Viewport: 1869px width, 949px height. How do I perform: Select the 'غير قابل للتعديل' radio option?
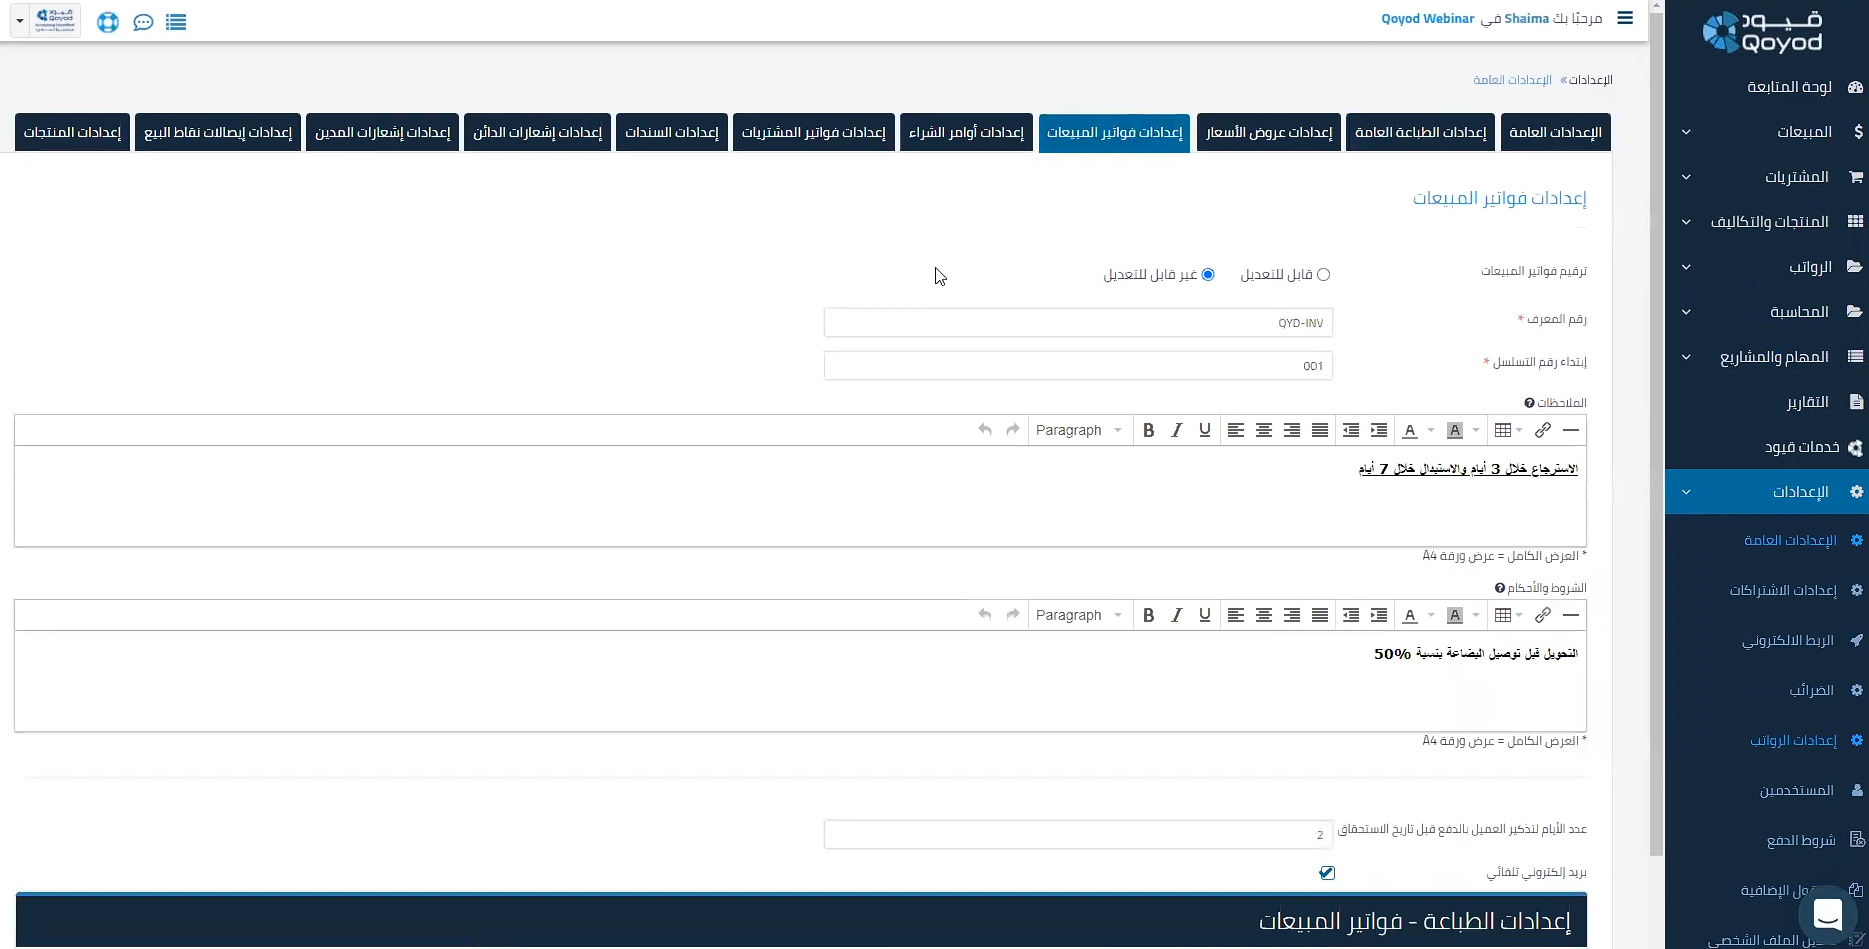[x=1208, y=275]
